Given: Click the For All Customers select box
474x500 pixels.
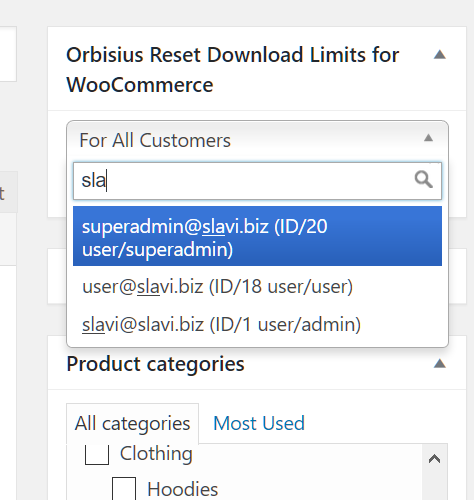Looking at the screenshot, I should [257, 140].
